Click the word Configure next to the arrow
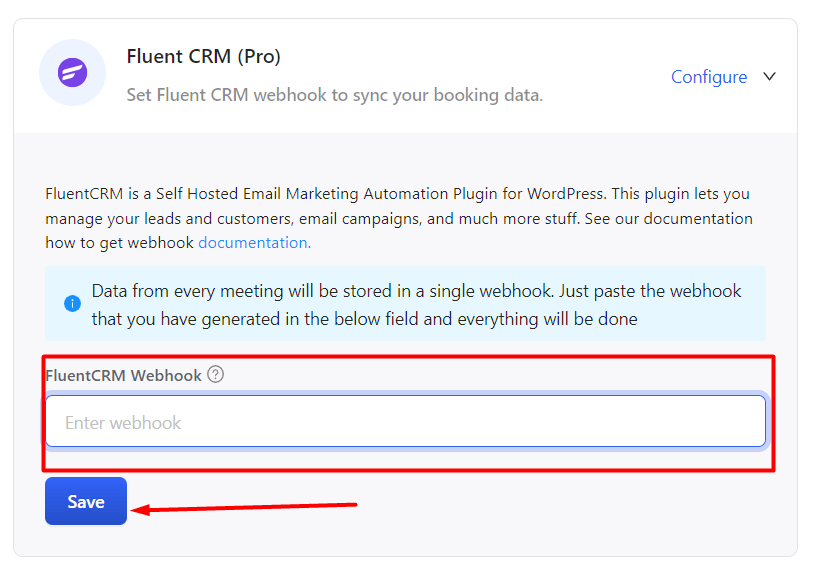 click(x=709, y=76)
